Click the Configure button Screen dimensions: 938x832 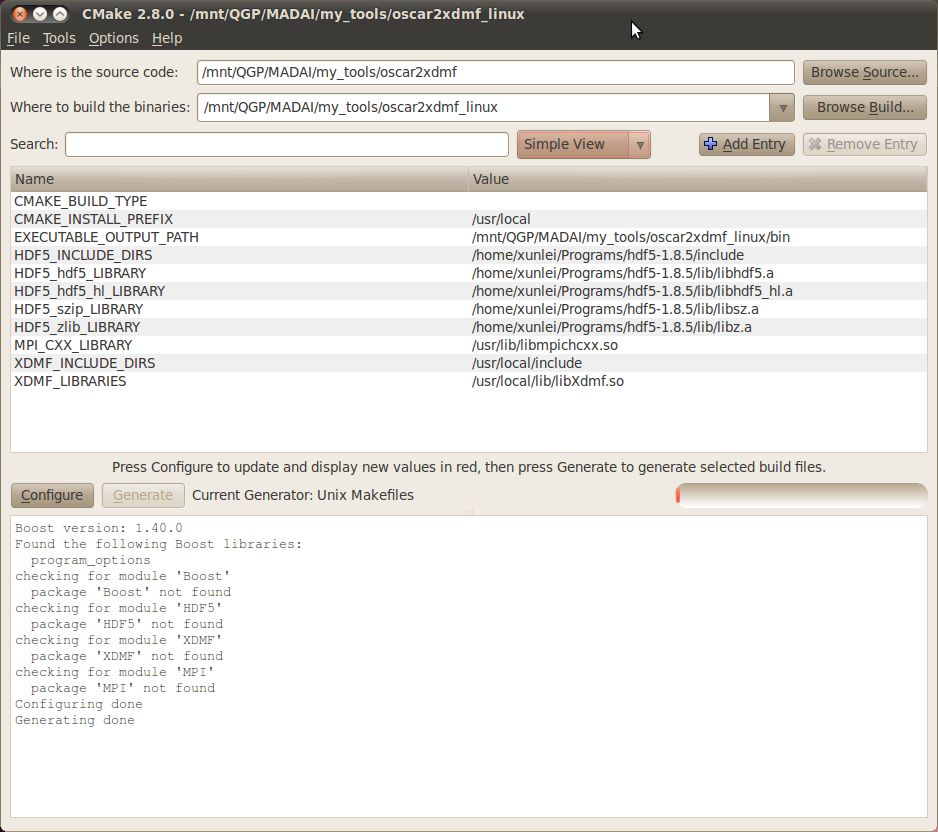(52, 495)
